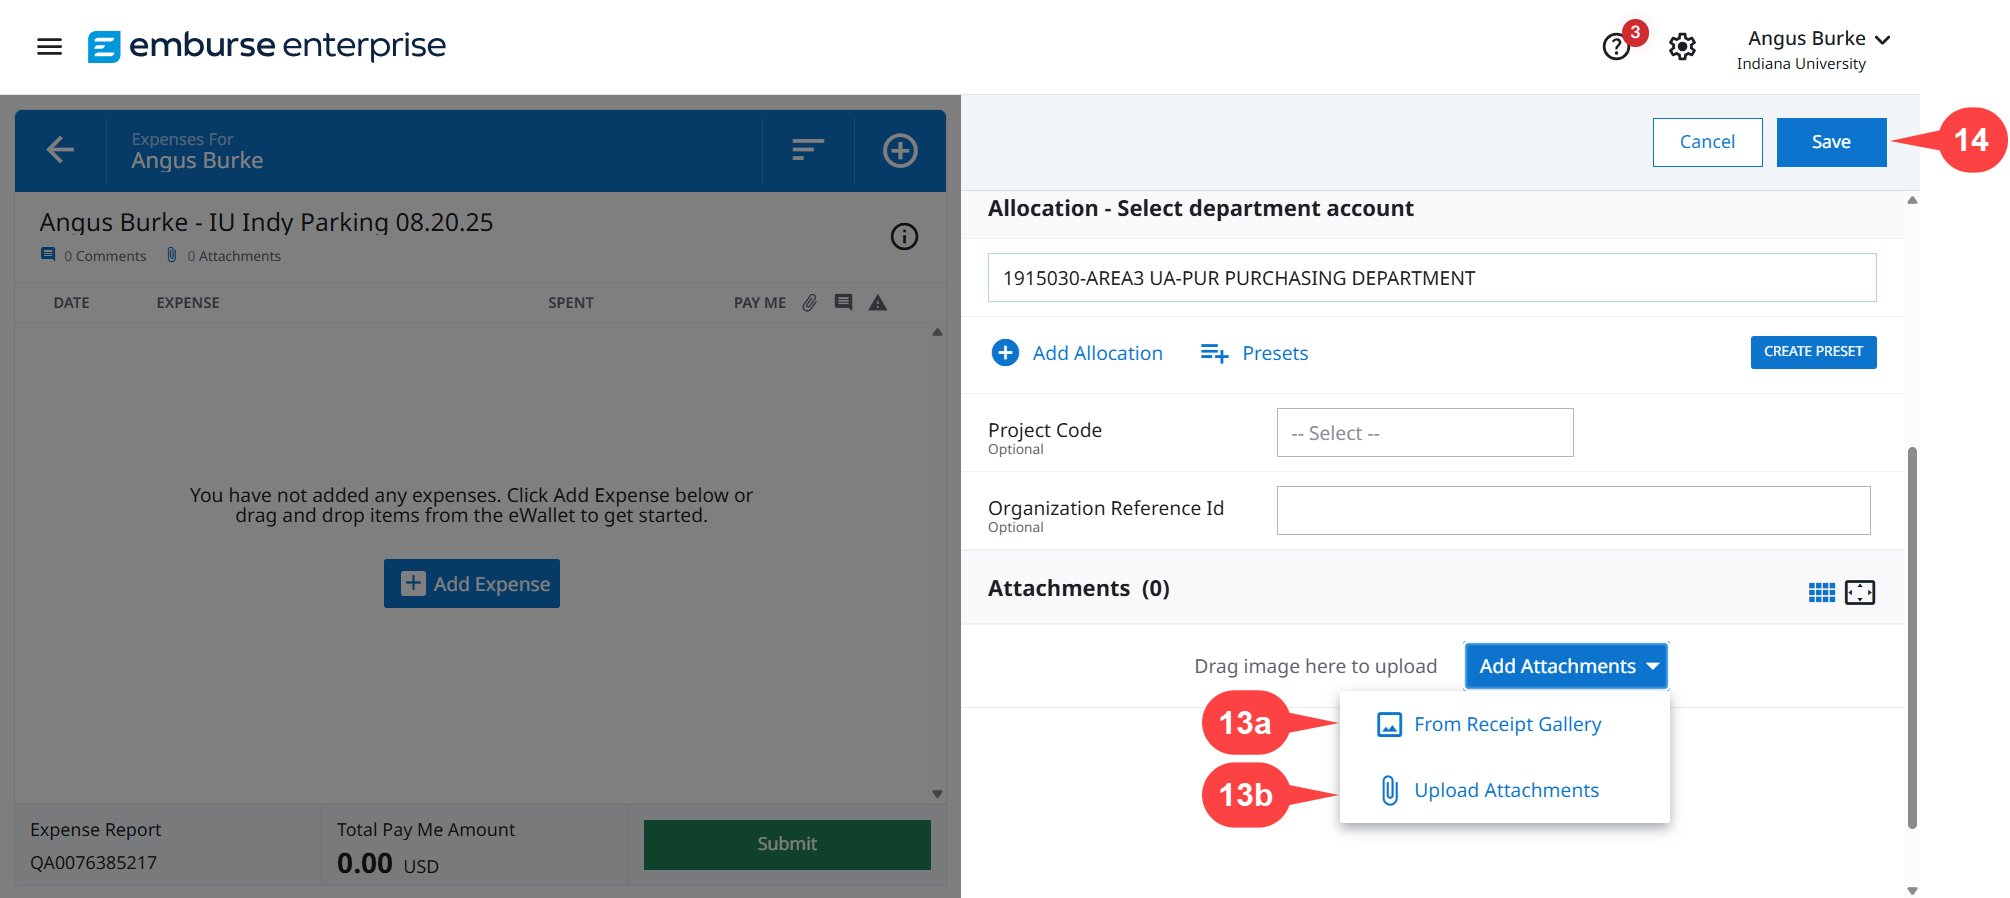Toggle the Add Attachments dropdown button
2010x898 pixels.
[1566, 666]
